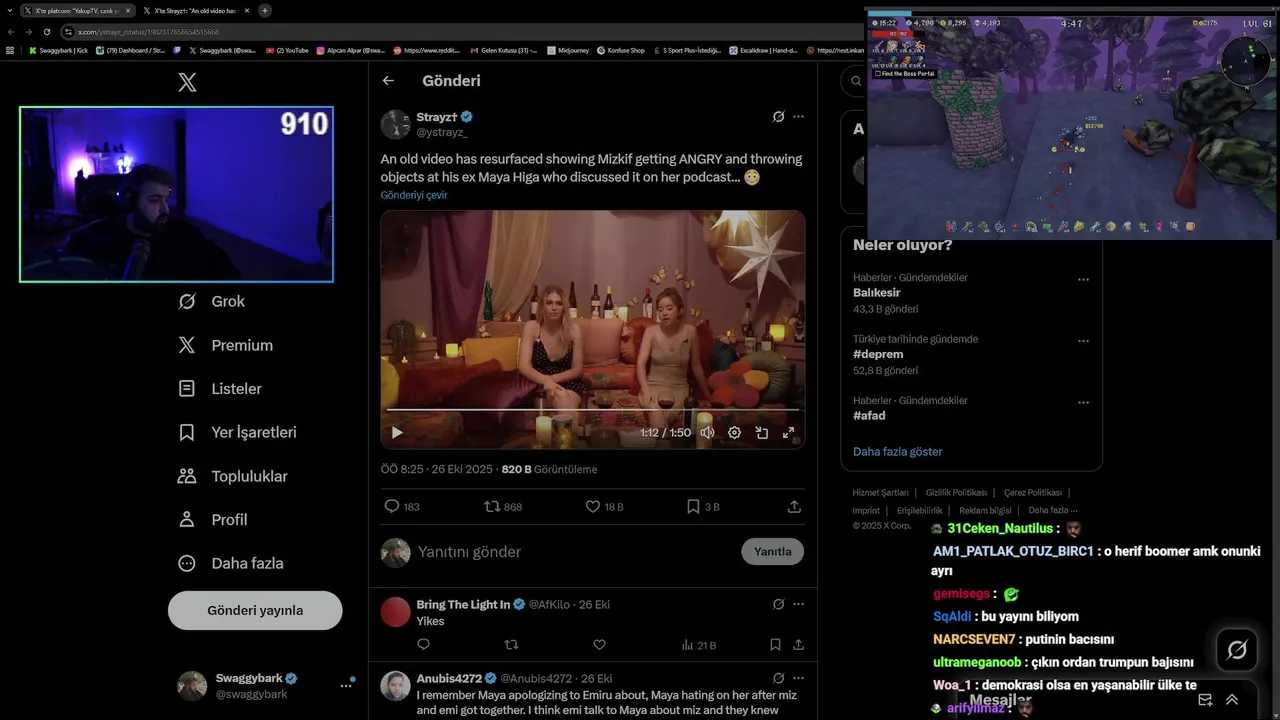Click search magnifier icon

(857, 81)
